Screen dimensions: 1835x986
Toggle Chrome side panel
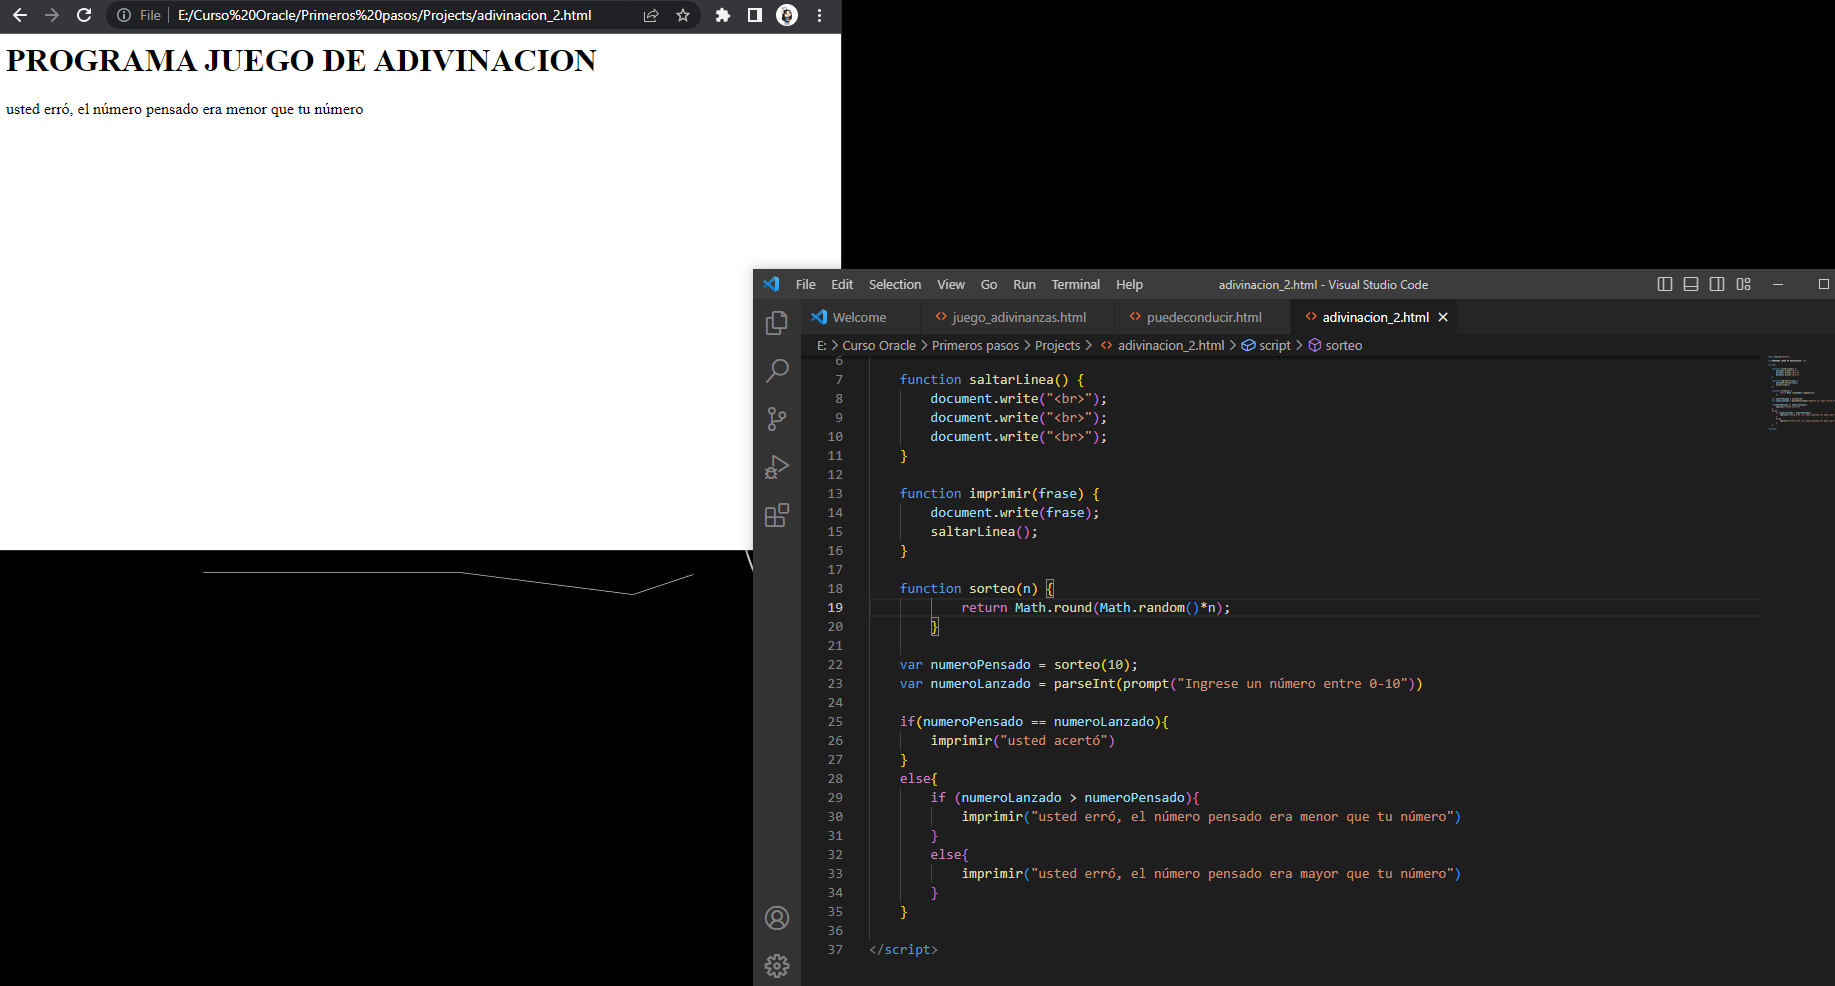click(755, 15)
